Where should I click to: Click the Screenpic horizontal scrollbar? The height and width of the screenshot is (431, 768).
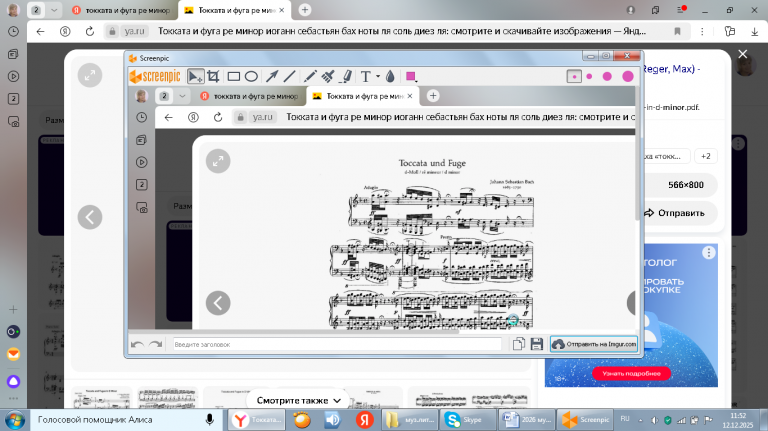tap(294, 332)
